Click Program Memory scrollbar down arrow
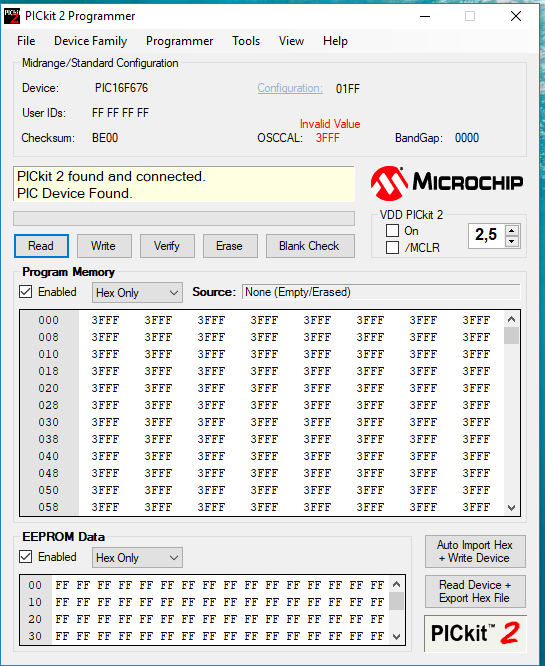 pos(511,508)
